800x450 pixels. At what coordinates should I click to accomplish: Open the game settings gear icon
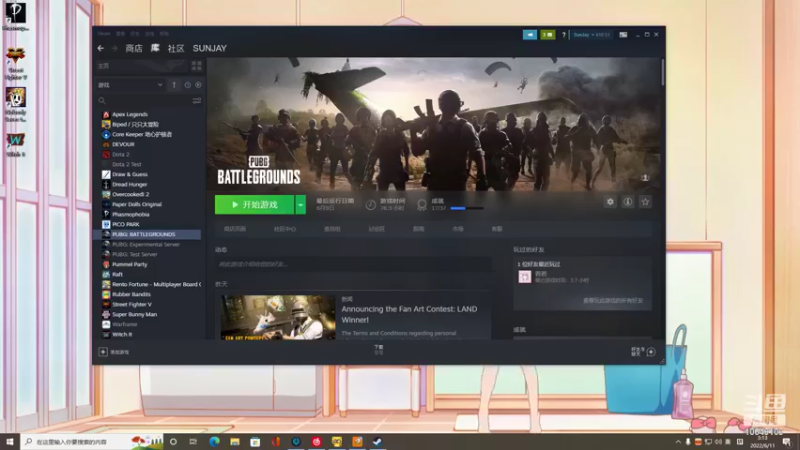610,202
